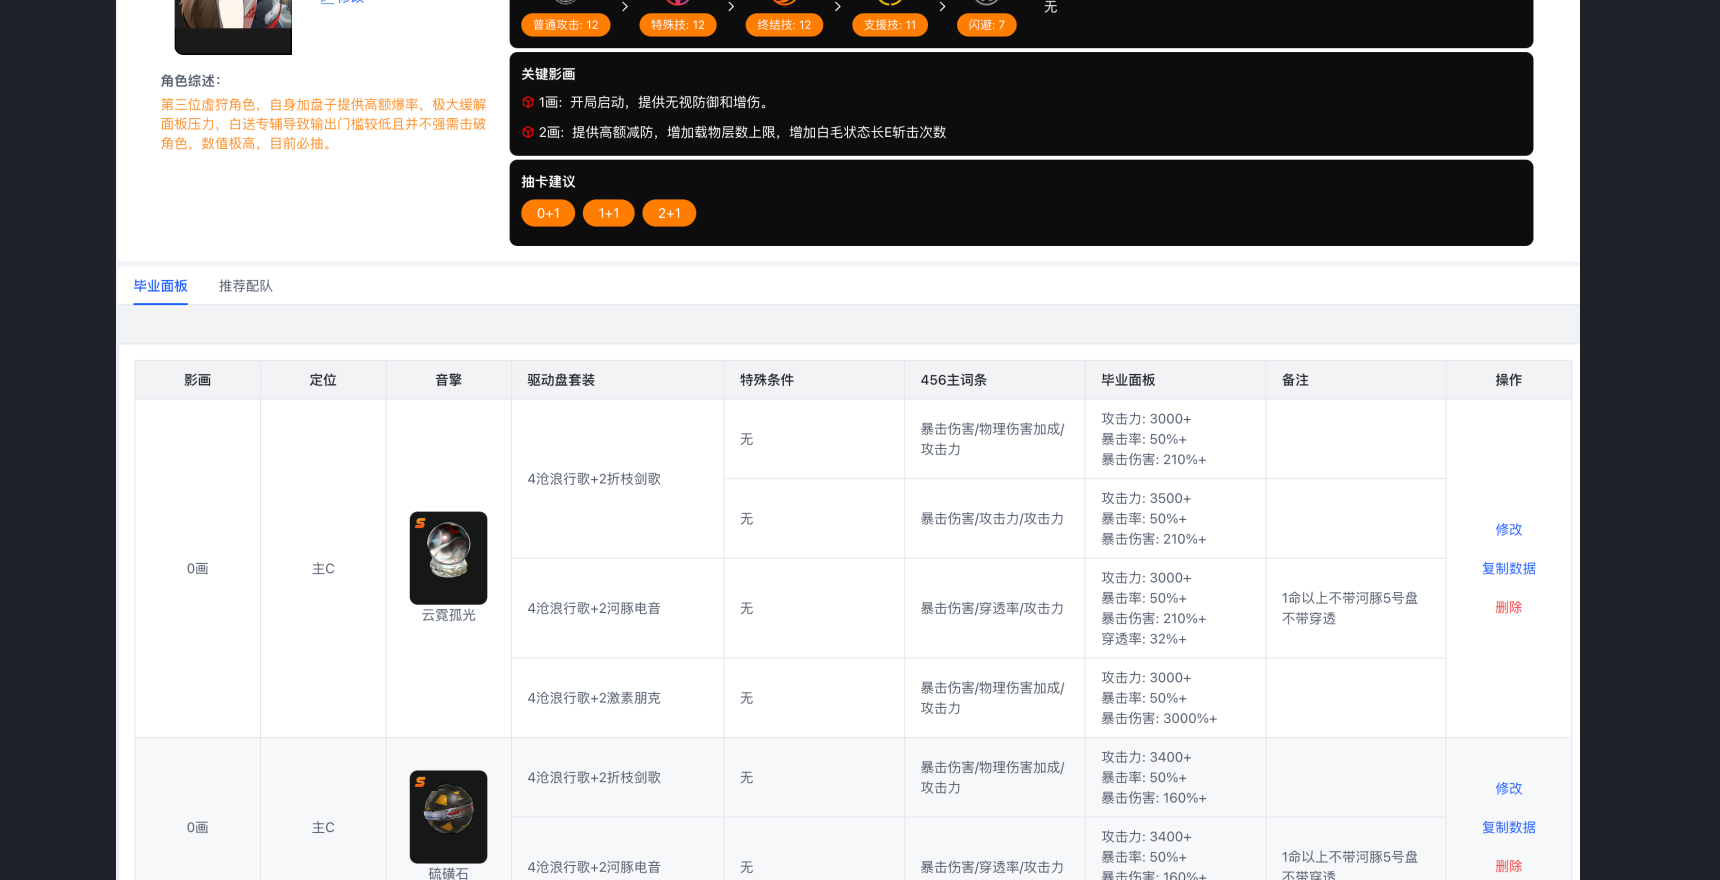This screenshot has height=880, width=1720.
Task: Click the character portrait image
Action: point(233,24)
